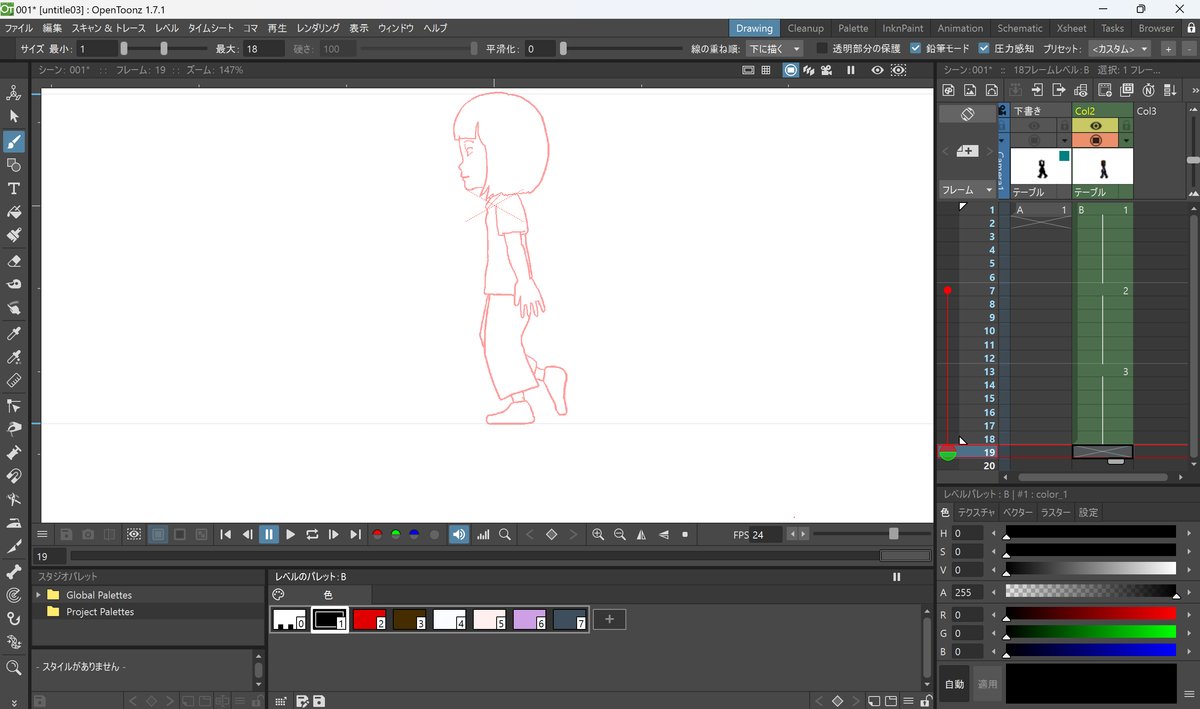Viewport: 1200px width, 709px height.
Task: Select the Eraser tool
Action: click(14, 261)
